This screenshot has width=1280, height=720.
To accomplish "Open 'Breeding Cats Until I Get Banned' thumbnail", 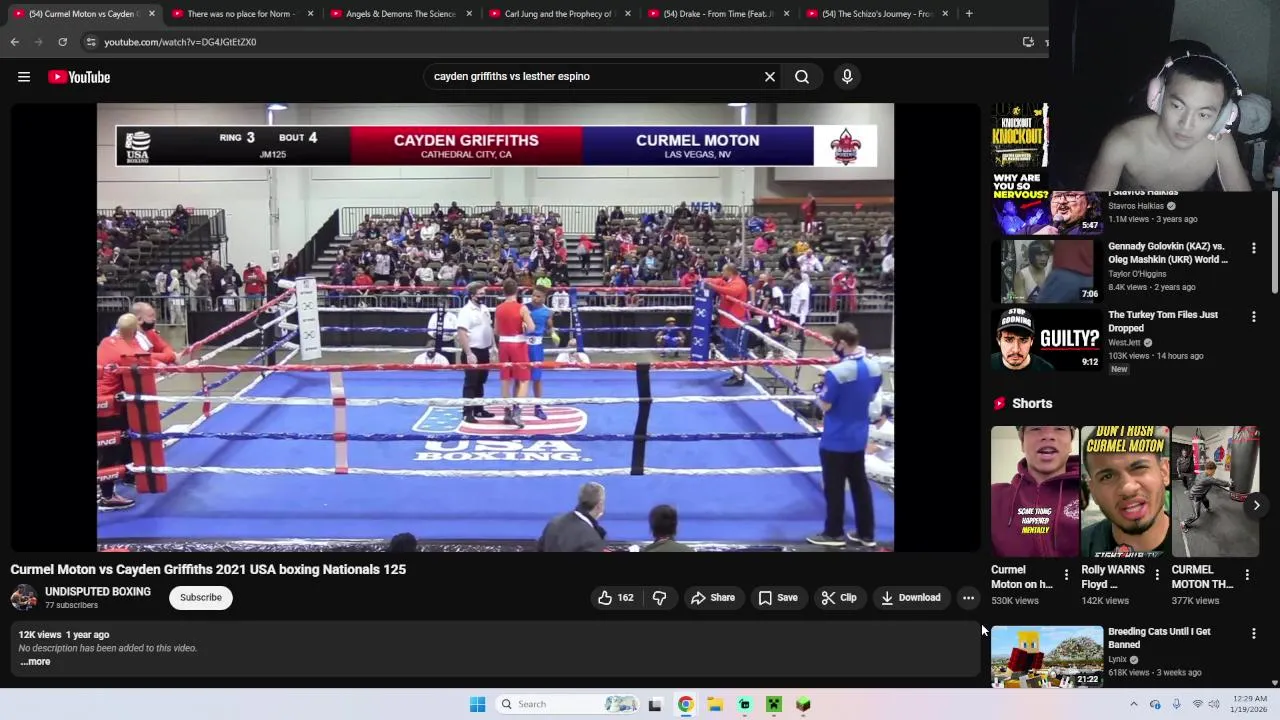I will click(1047, 657).
